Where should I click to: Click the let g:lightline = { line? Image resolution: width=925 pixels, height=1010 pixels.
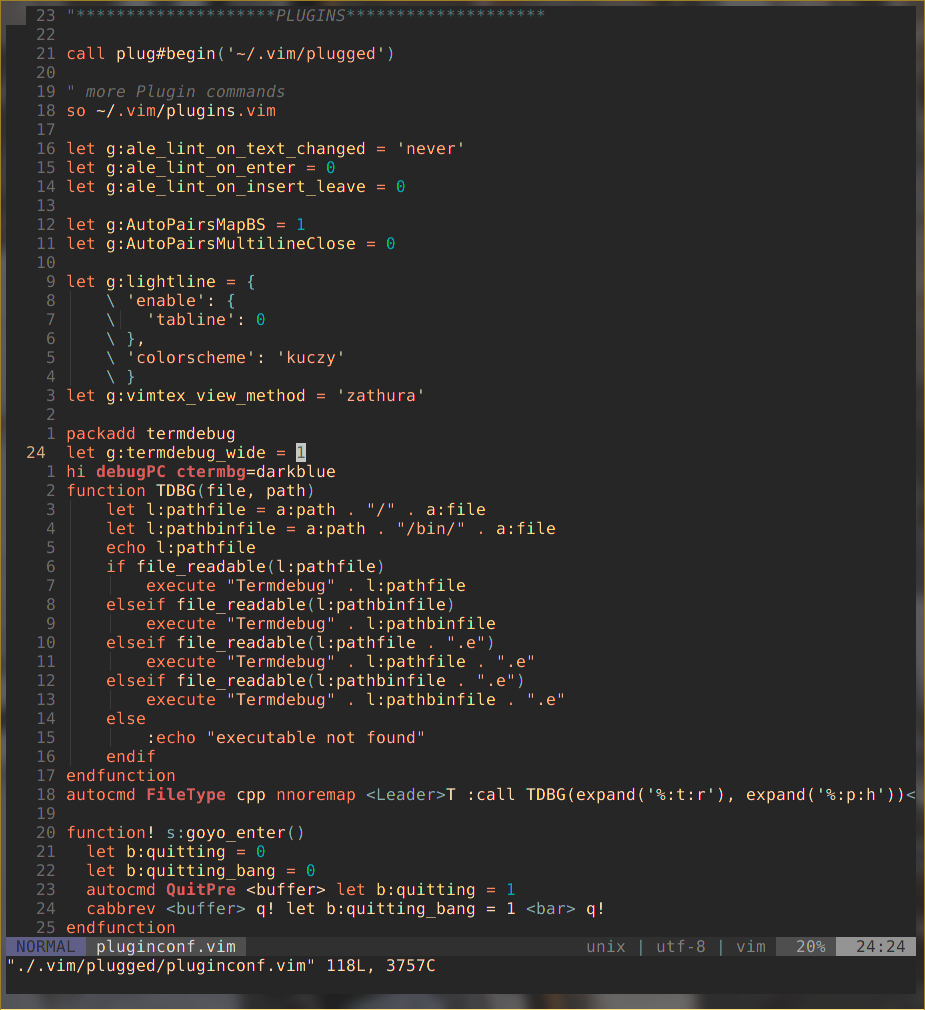(x=161, y=281)
